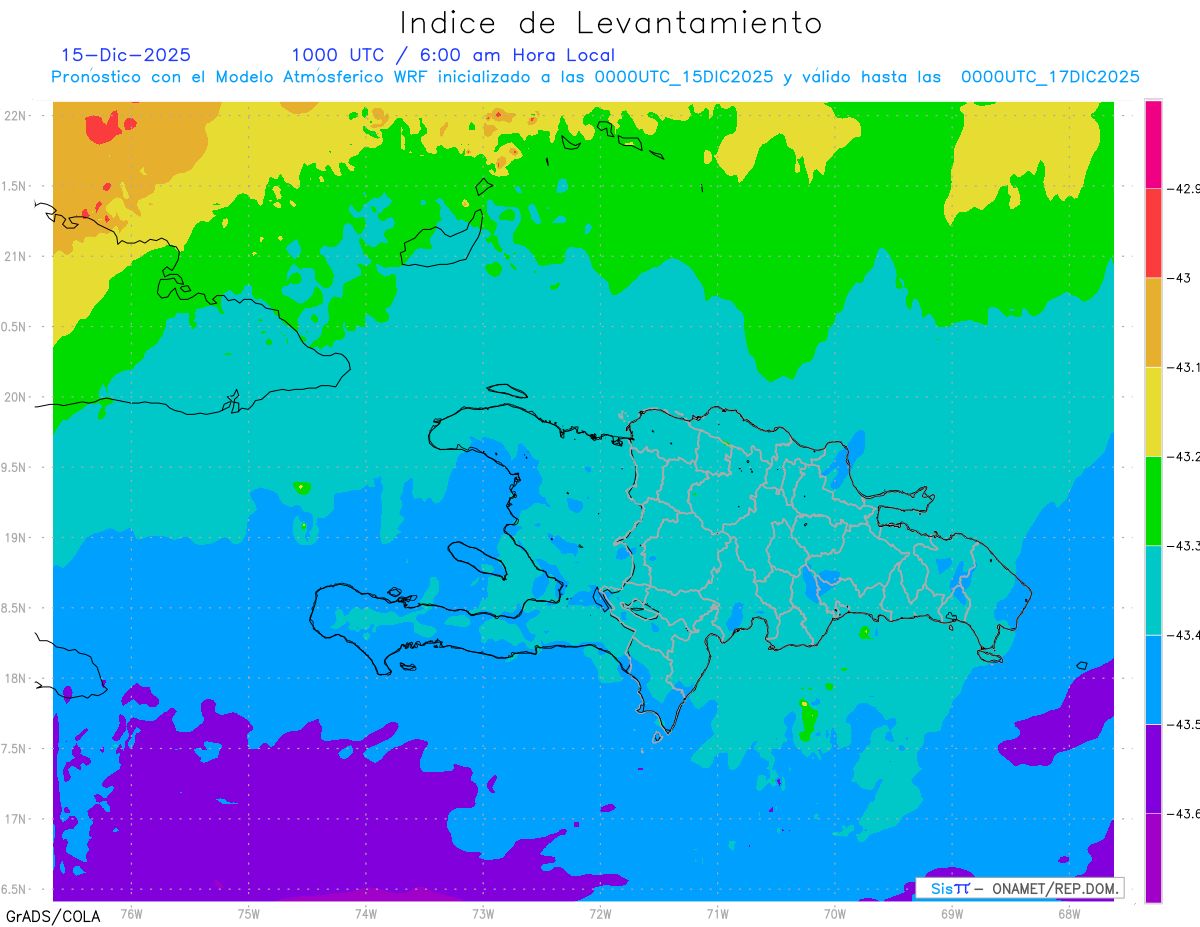Click the legend value "-42.9"
The width and height of the screenshot is (1200, 927).
[x=1184, y=188]
